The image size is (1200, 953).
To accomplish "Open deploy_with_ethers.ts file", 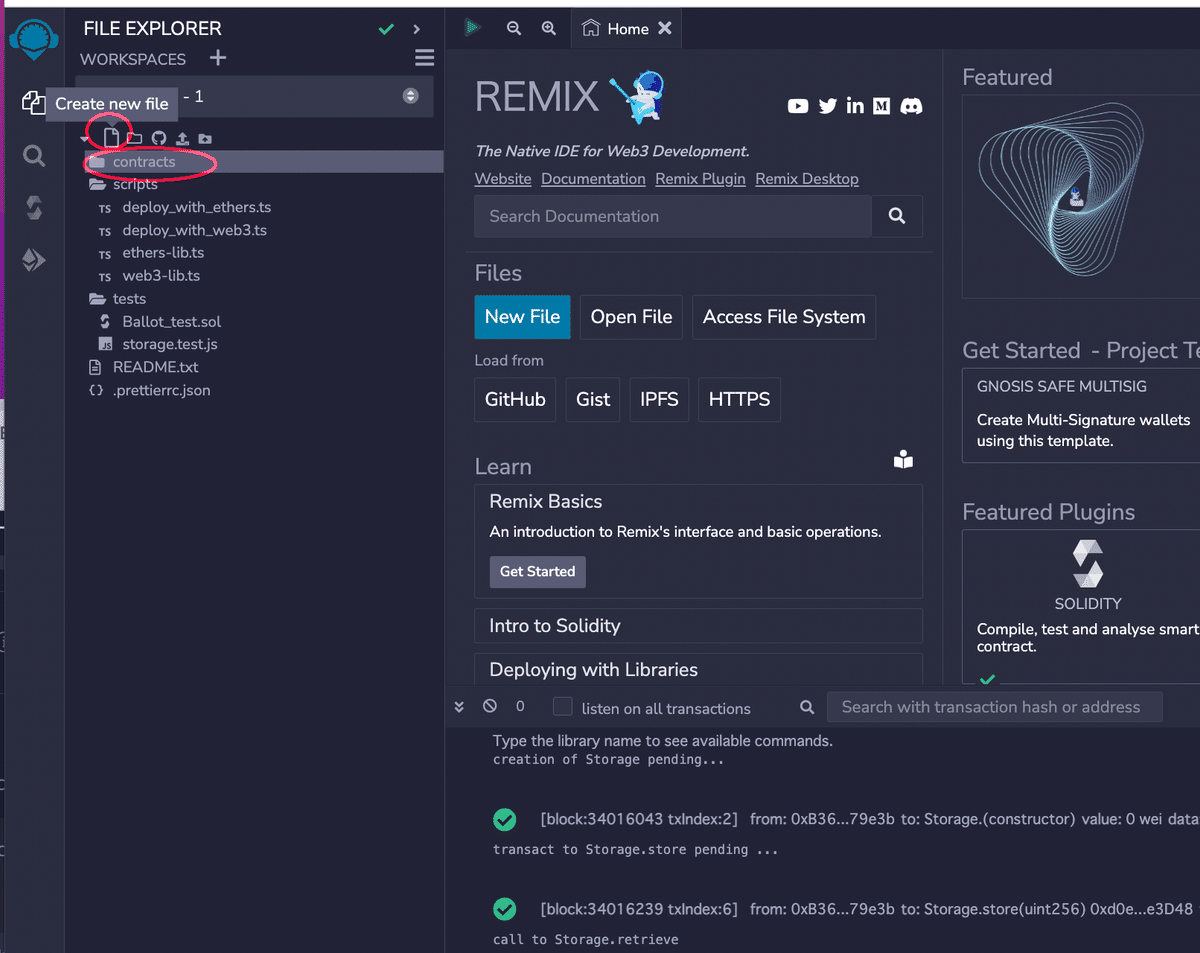I will (196, 207).
